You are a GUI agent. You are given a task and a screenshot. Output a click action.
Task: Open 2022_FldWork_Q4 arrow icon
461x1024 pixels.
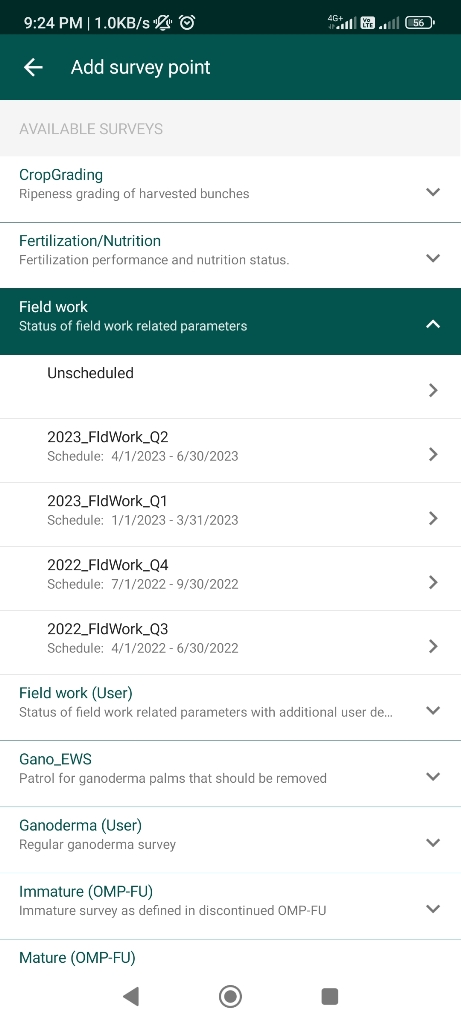pos(433,583)
